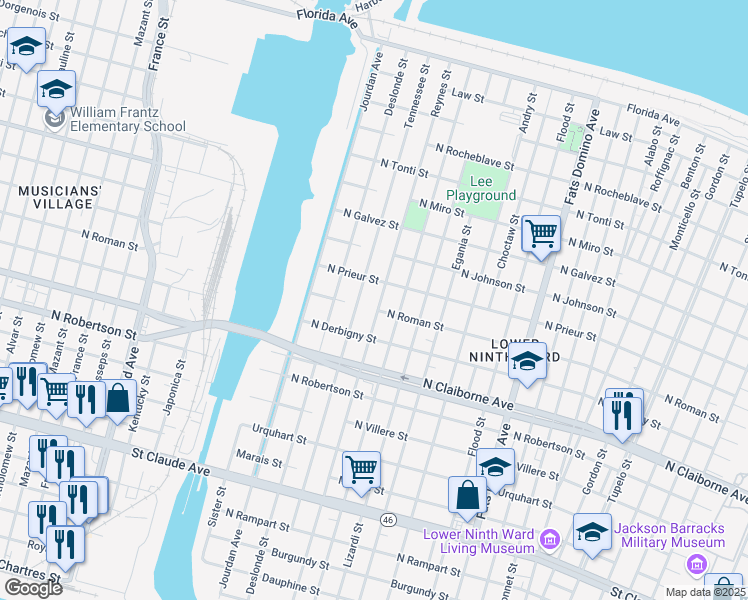Click the Dorgenois St label

click(x=30, y=10)
